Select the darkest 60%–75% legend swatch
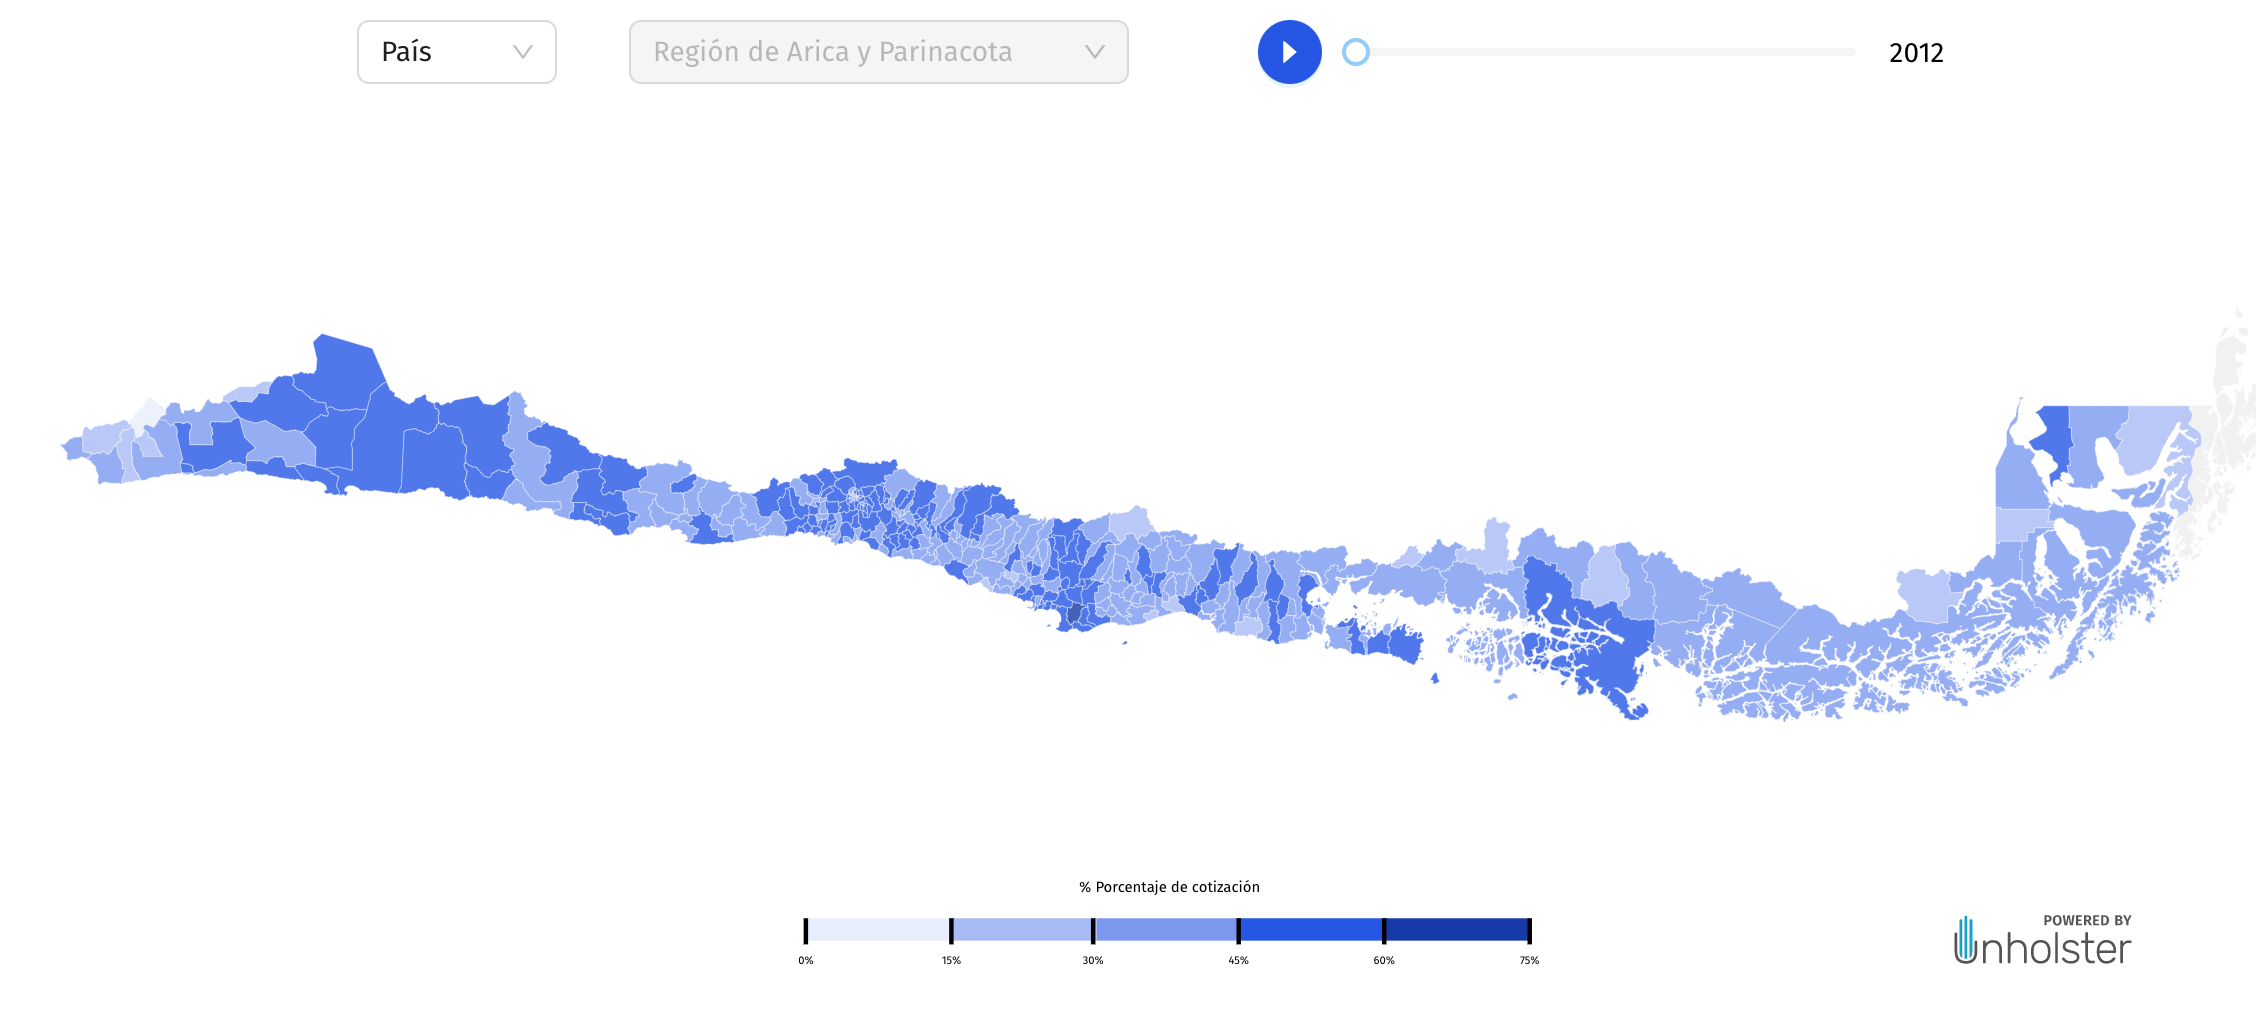Viewport: 2256px width, 1020px height. pyautogui.click(x=1456, y=930)
